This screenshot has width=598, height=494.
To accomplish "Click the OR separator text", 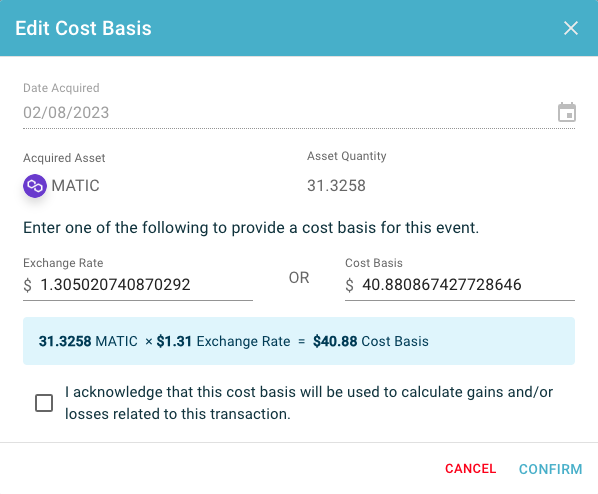I will click(299, 278).
